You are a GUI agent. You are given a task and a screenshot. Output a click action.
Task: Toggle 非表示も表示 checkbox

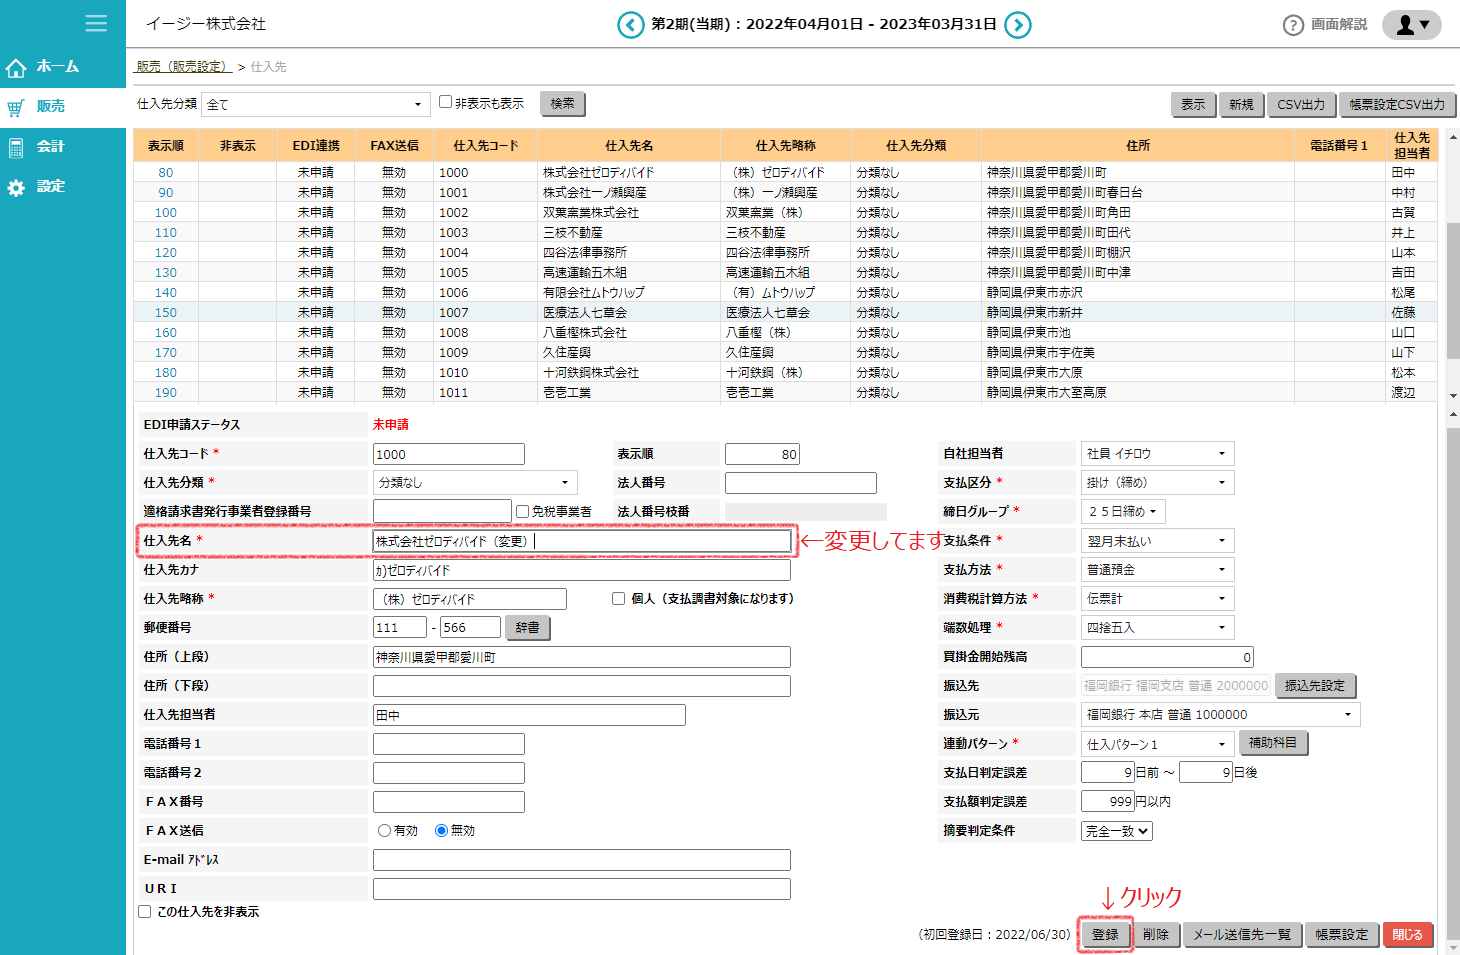click(446, 102)
